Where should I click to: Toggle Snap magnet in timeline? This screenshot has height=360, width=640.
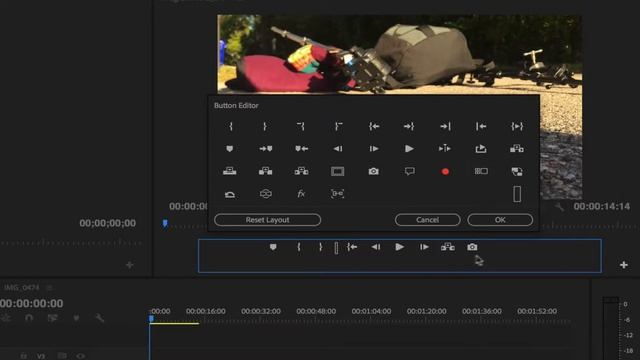tap(29, 318)
